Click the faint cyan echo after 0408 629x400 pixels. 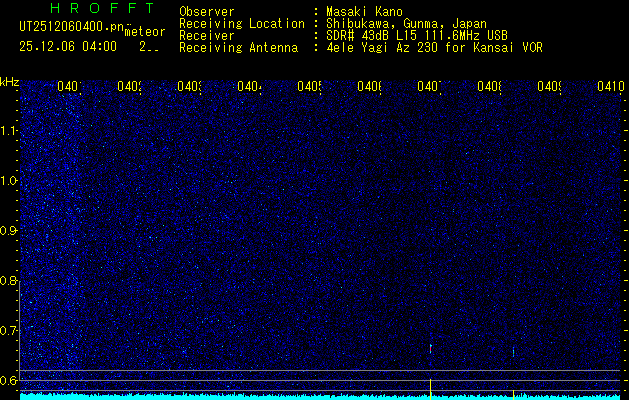click(513, 352)
